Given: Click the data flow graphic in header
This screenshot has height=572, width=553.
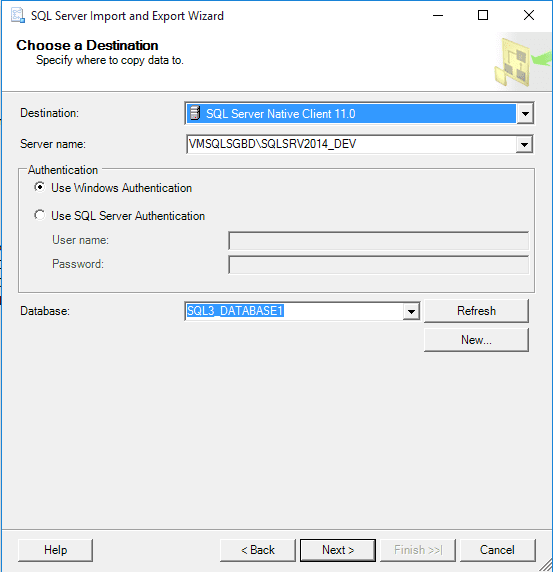Looking at the screenshot, I should (523, 61).
